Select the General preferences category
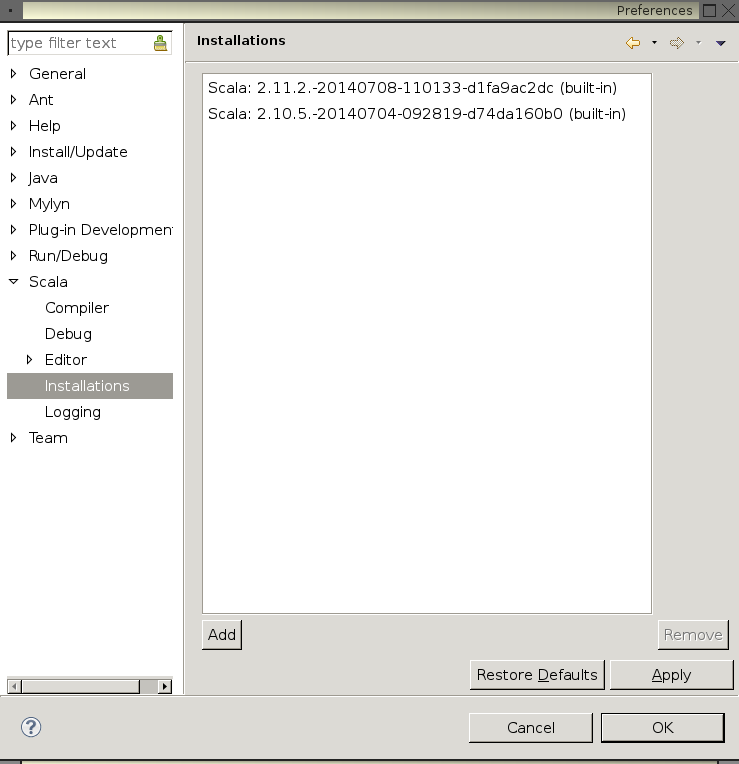 click(57, 74)
